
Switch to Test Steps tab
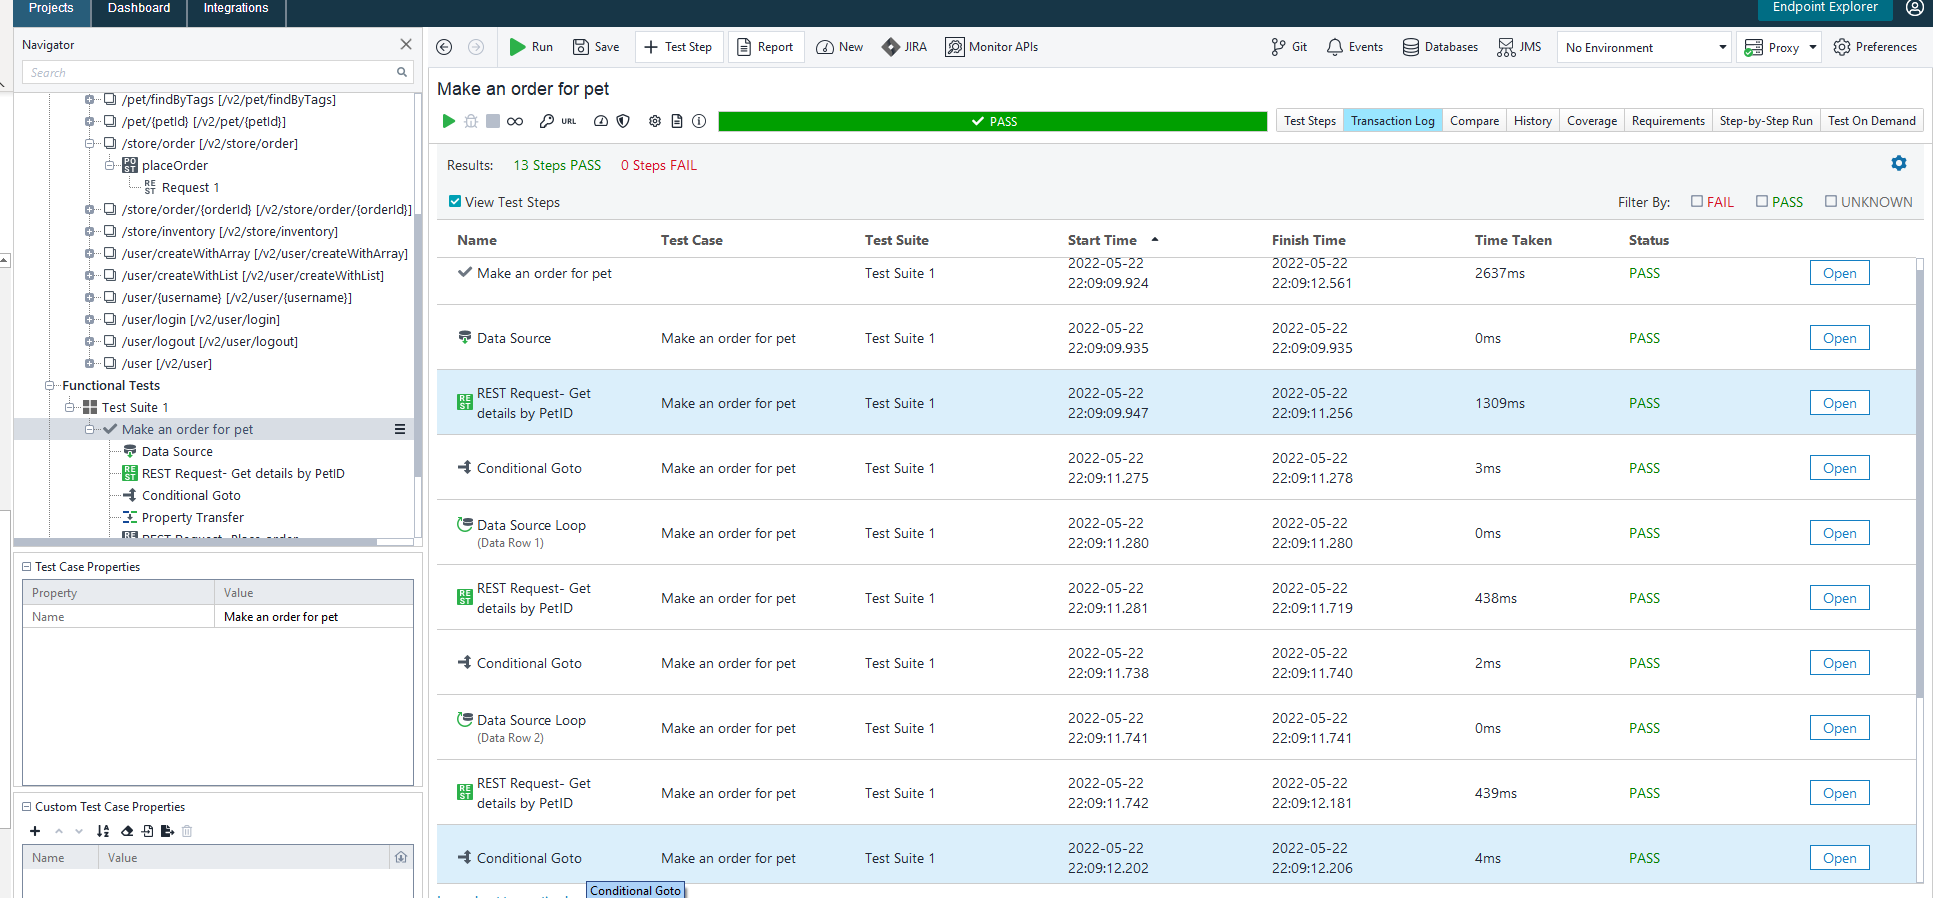pos(1310,120)
